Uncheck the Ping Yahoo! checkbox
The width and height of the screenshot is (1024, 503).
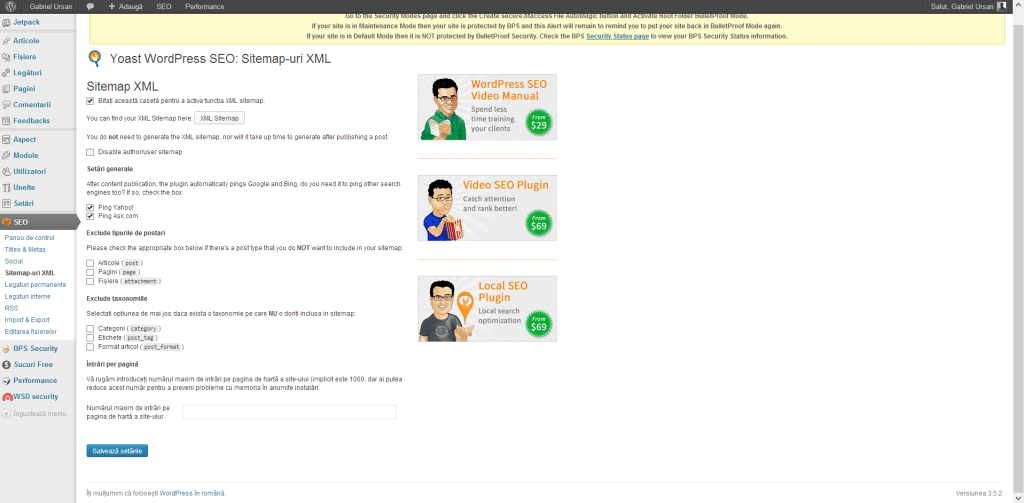(x=90, y=207)
